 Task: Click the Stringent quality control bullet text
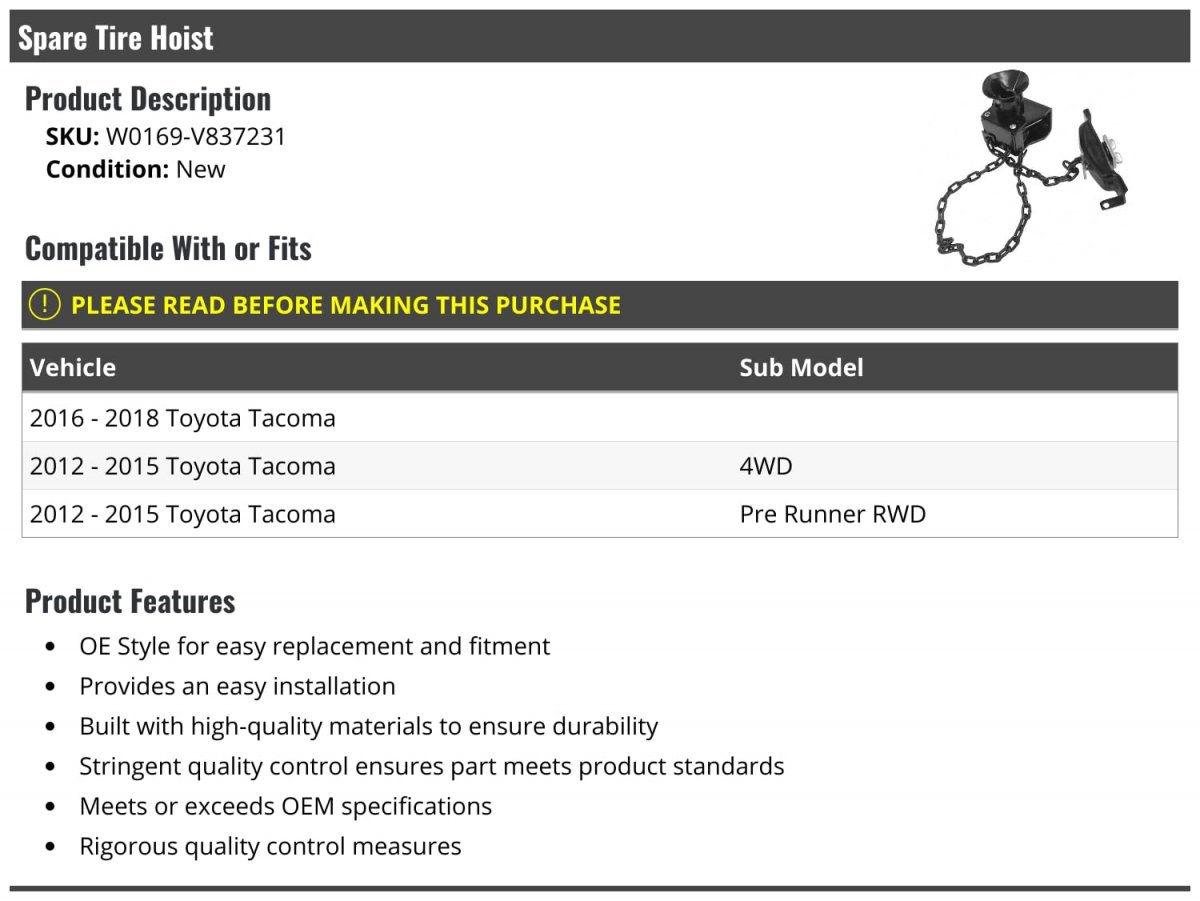click(x=432, y=766)
